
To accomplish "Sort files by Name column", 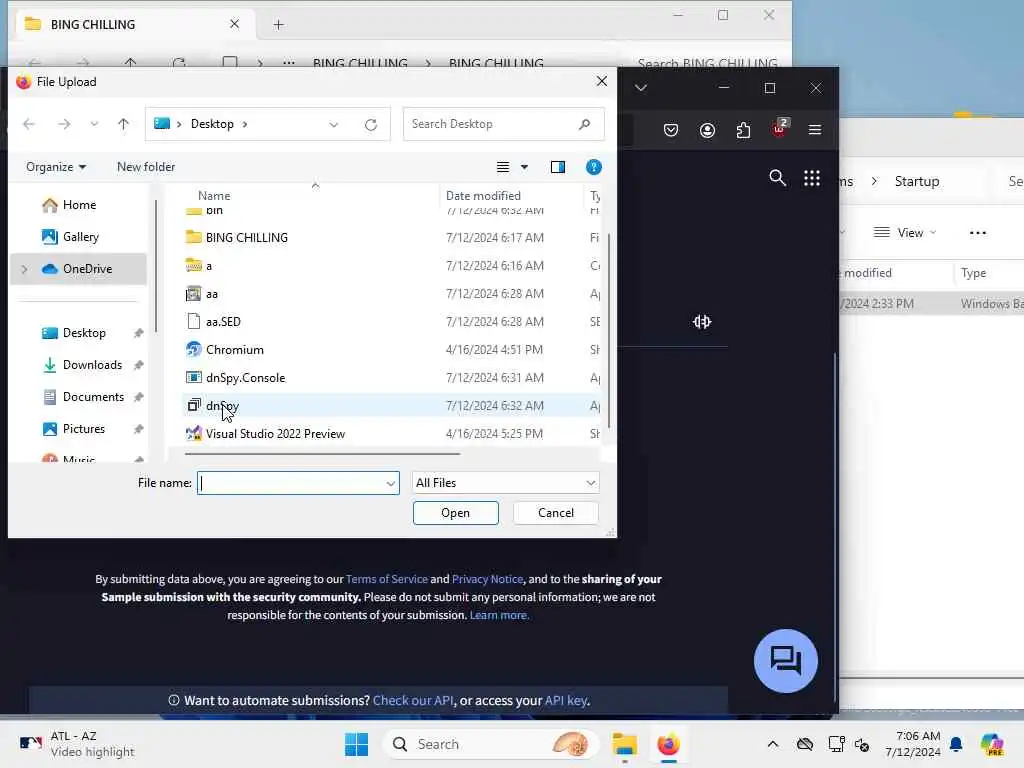I will click(x=214, y=196).
